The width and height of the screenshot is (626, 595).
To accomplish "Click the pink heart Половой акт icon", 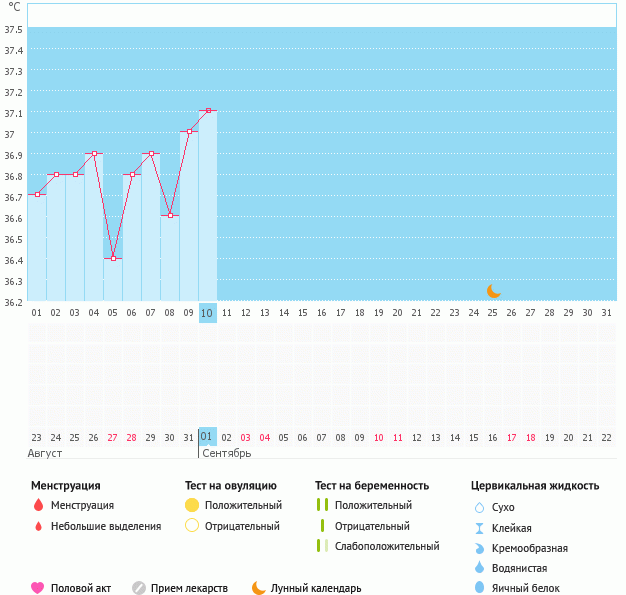I will click(x=38, y=588).
